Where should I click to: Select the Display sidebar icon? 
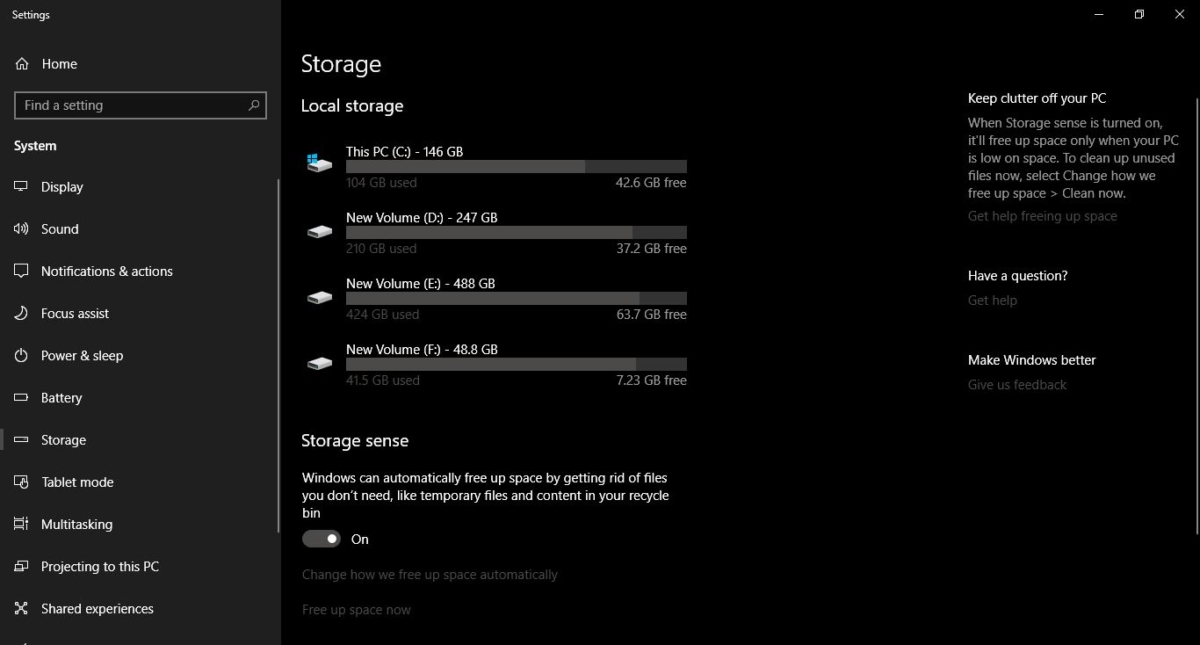[x=22, y=187]
